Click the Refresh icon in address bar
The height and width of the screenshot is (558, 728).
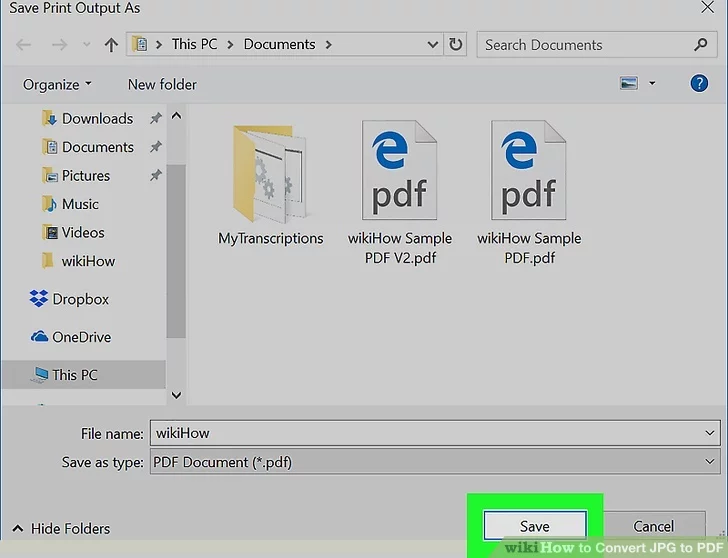pos(456,45)
